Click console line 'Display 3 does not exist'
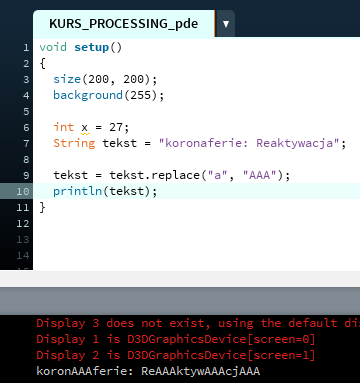This screenshot has width=360, height=383. (198, 323)
